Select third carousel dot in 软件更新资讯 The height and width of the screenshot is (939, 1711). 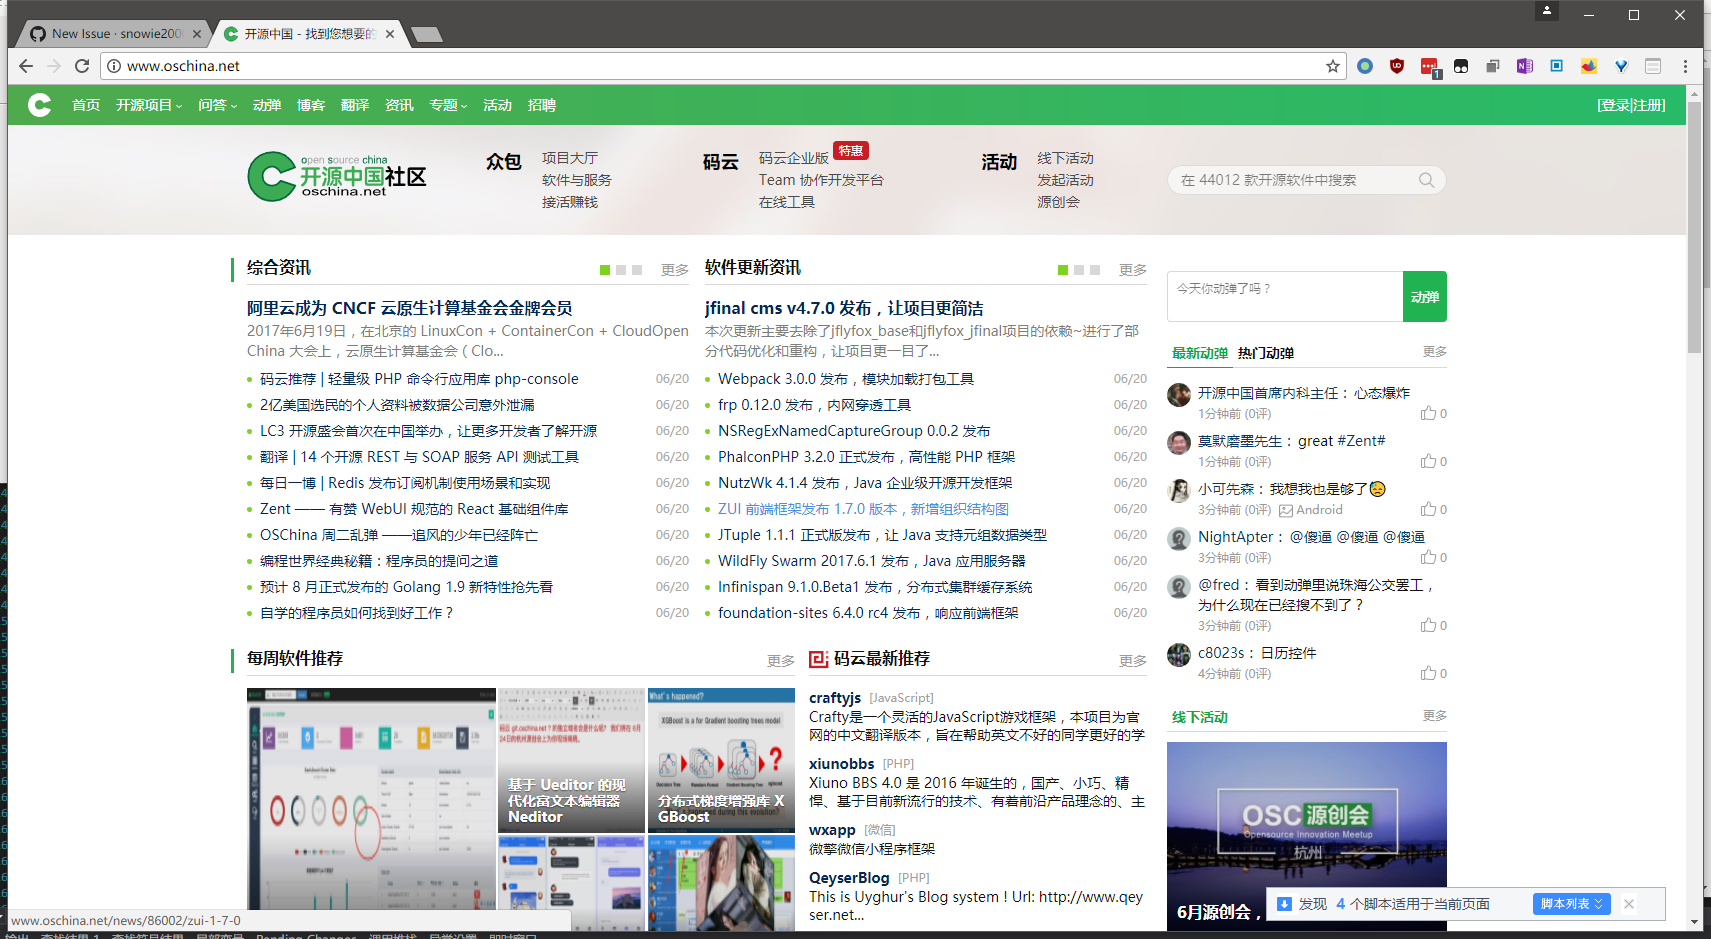(1095, 270)
